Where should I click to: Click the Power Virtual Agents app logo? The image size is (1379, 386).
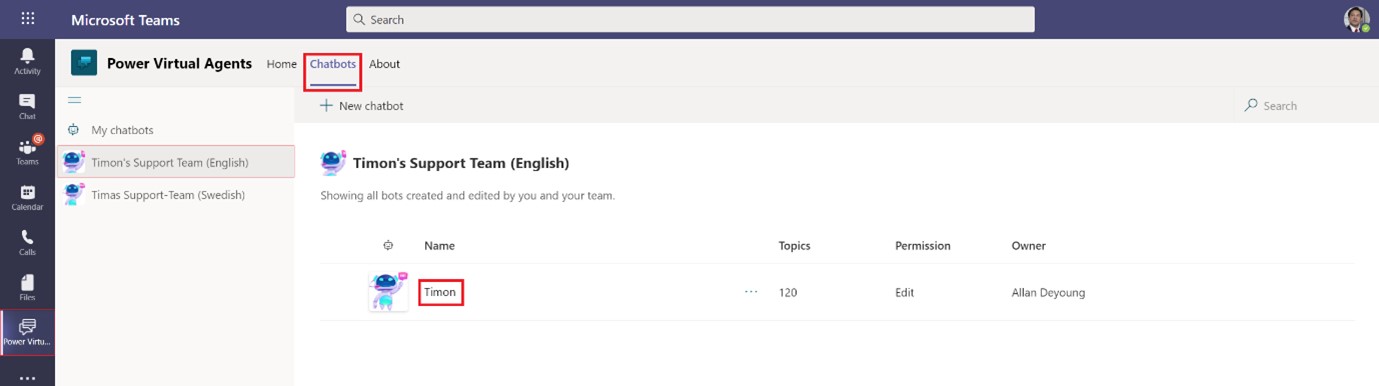pos(84,63)
